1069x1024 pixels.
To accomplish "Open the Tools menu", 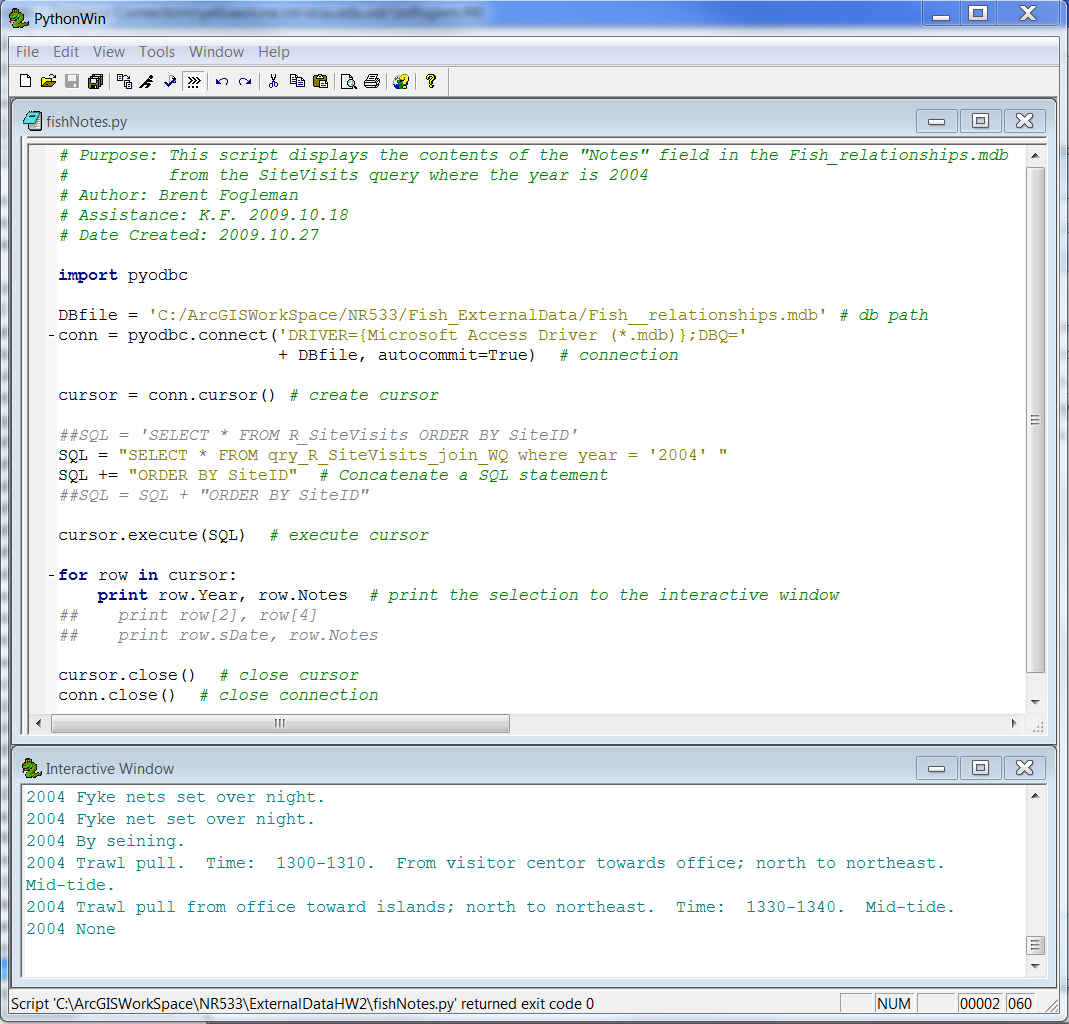I will pyautogui.click(x=157, y=52).
